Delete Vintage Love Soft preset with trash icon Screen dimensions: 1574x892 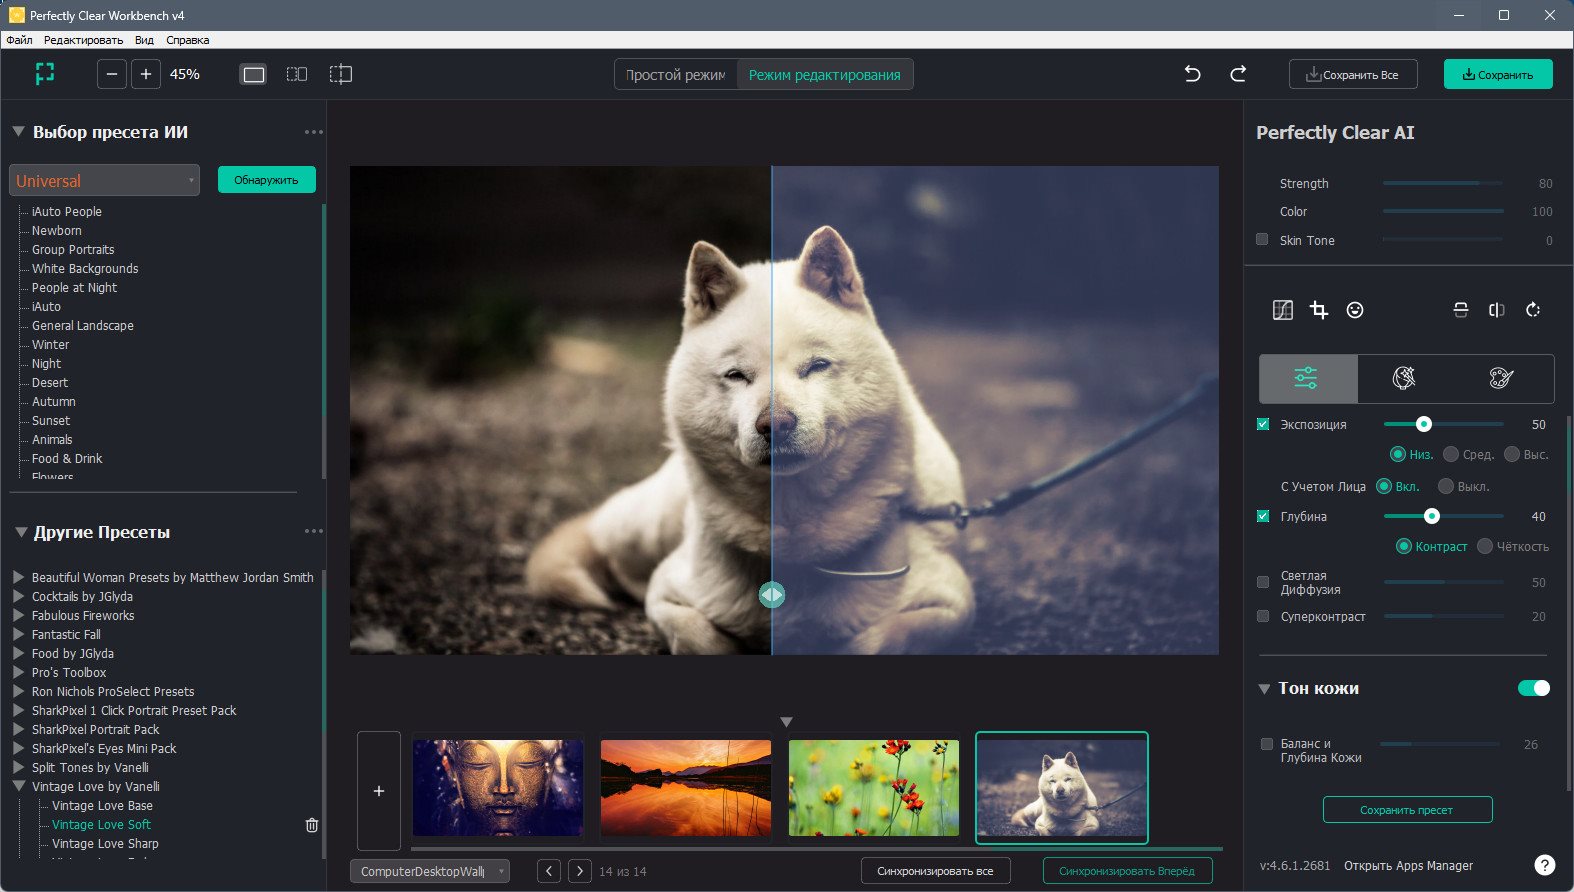(x=312, y=825)
